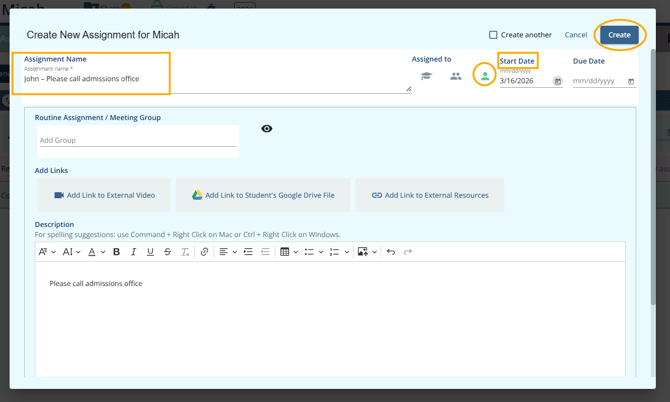Viewport: 670px width, 402px height.
Task: Check the Create another checkbox
Action: (x=493, y=35)
